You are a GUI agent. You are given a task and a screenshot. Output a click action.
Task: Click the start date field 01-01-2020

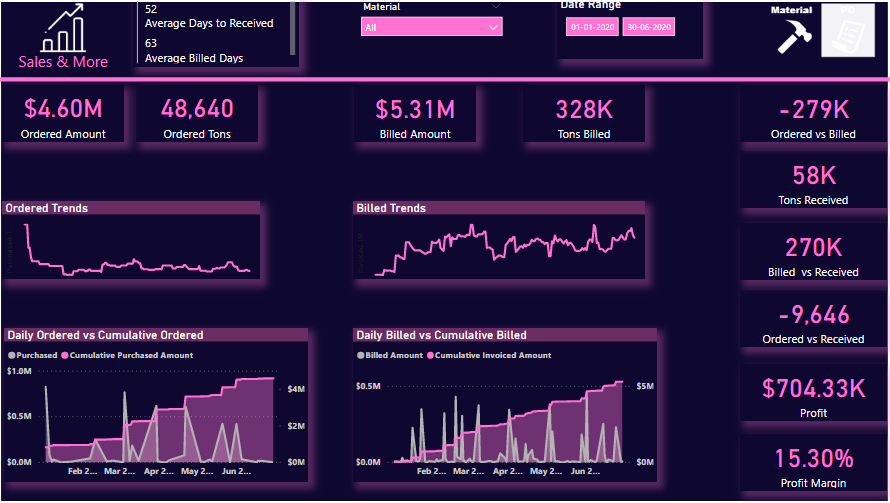point(591,28)
